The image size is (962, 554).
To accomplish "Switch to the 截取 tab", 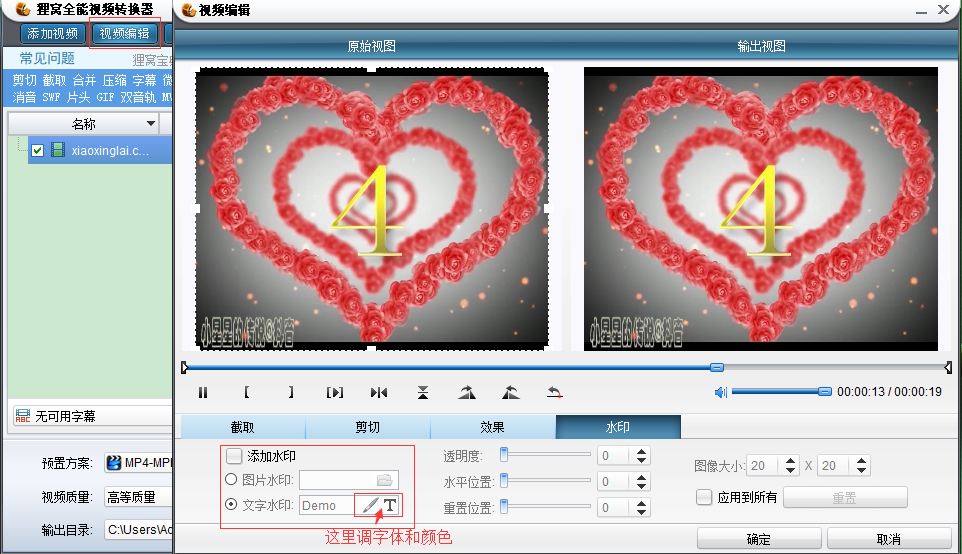I will point(242,427).
